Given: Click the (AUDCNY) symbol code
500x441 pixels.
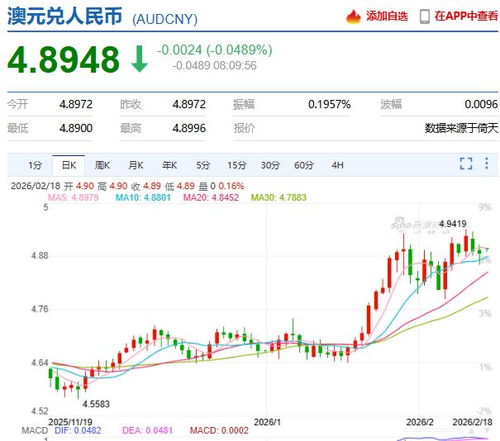Looking at the screenshot, I should coord(165,19).
